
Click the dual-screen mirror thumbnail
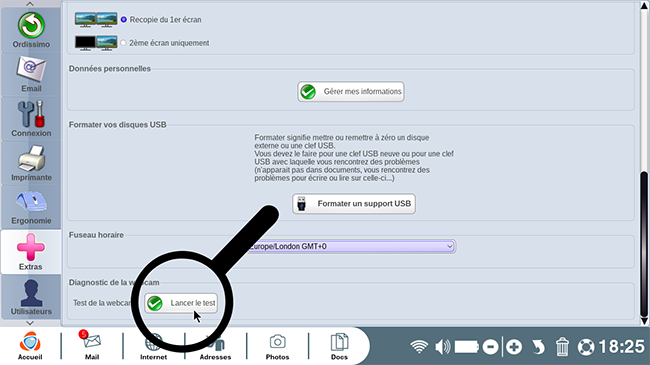tap(96, 19)
